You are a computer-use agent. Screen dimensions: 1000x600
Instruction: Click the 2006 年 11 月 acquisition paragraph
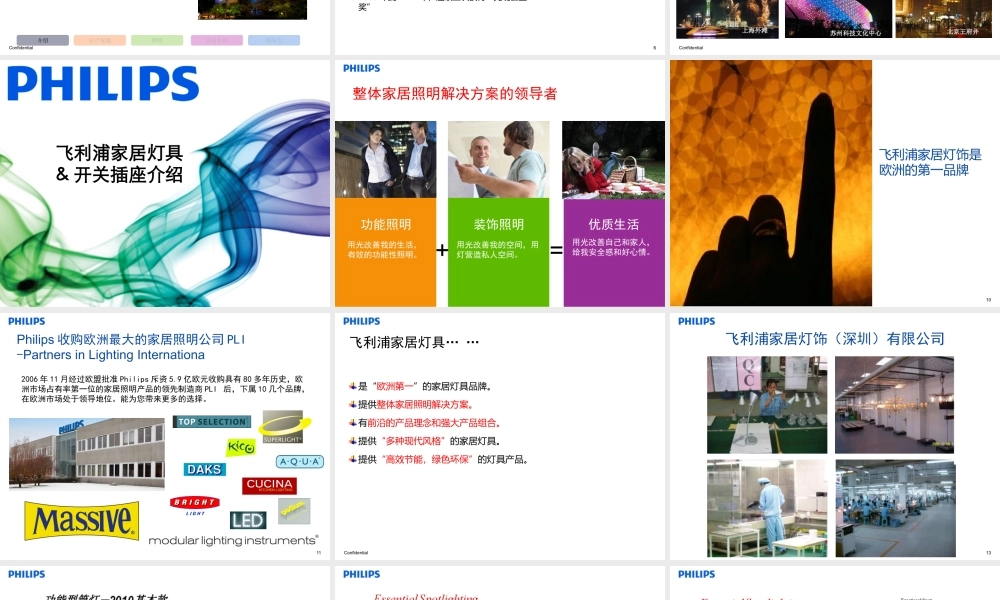[163, 388]
